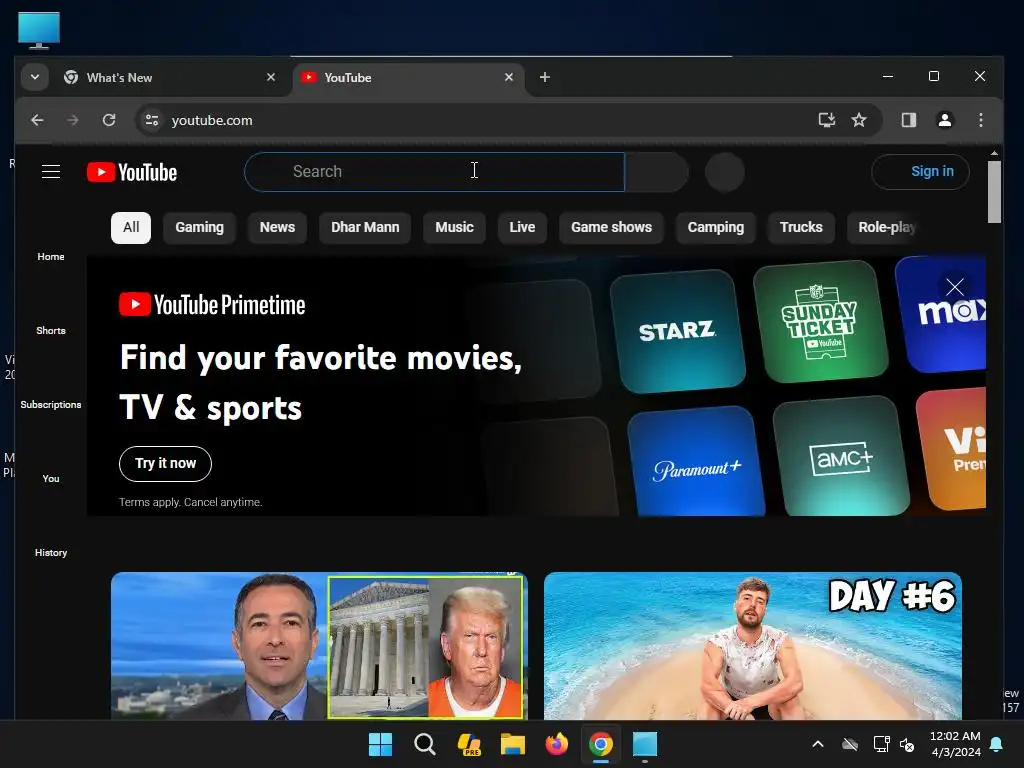The height and width of the screenshot is (768, 1024).
Task: Open Windows taskbar search
Action: (424, 744)
